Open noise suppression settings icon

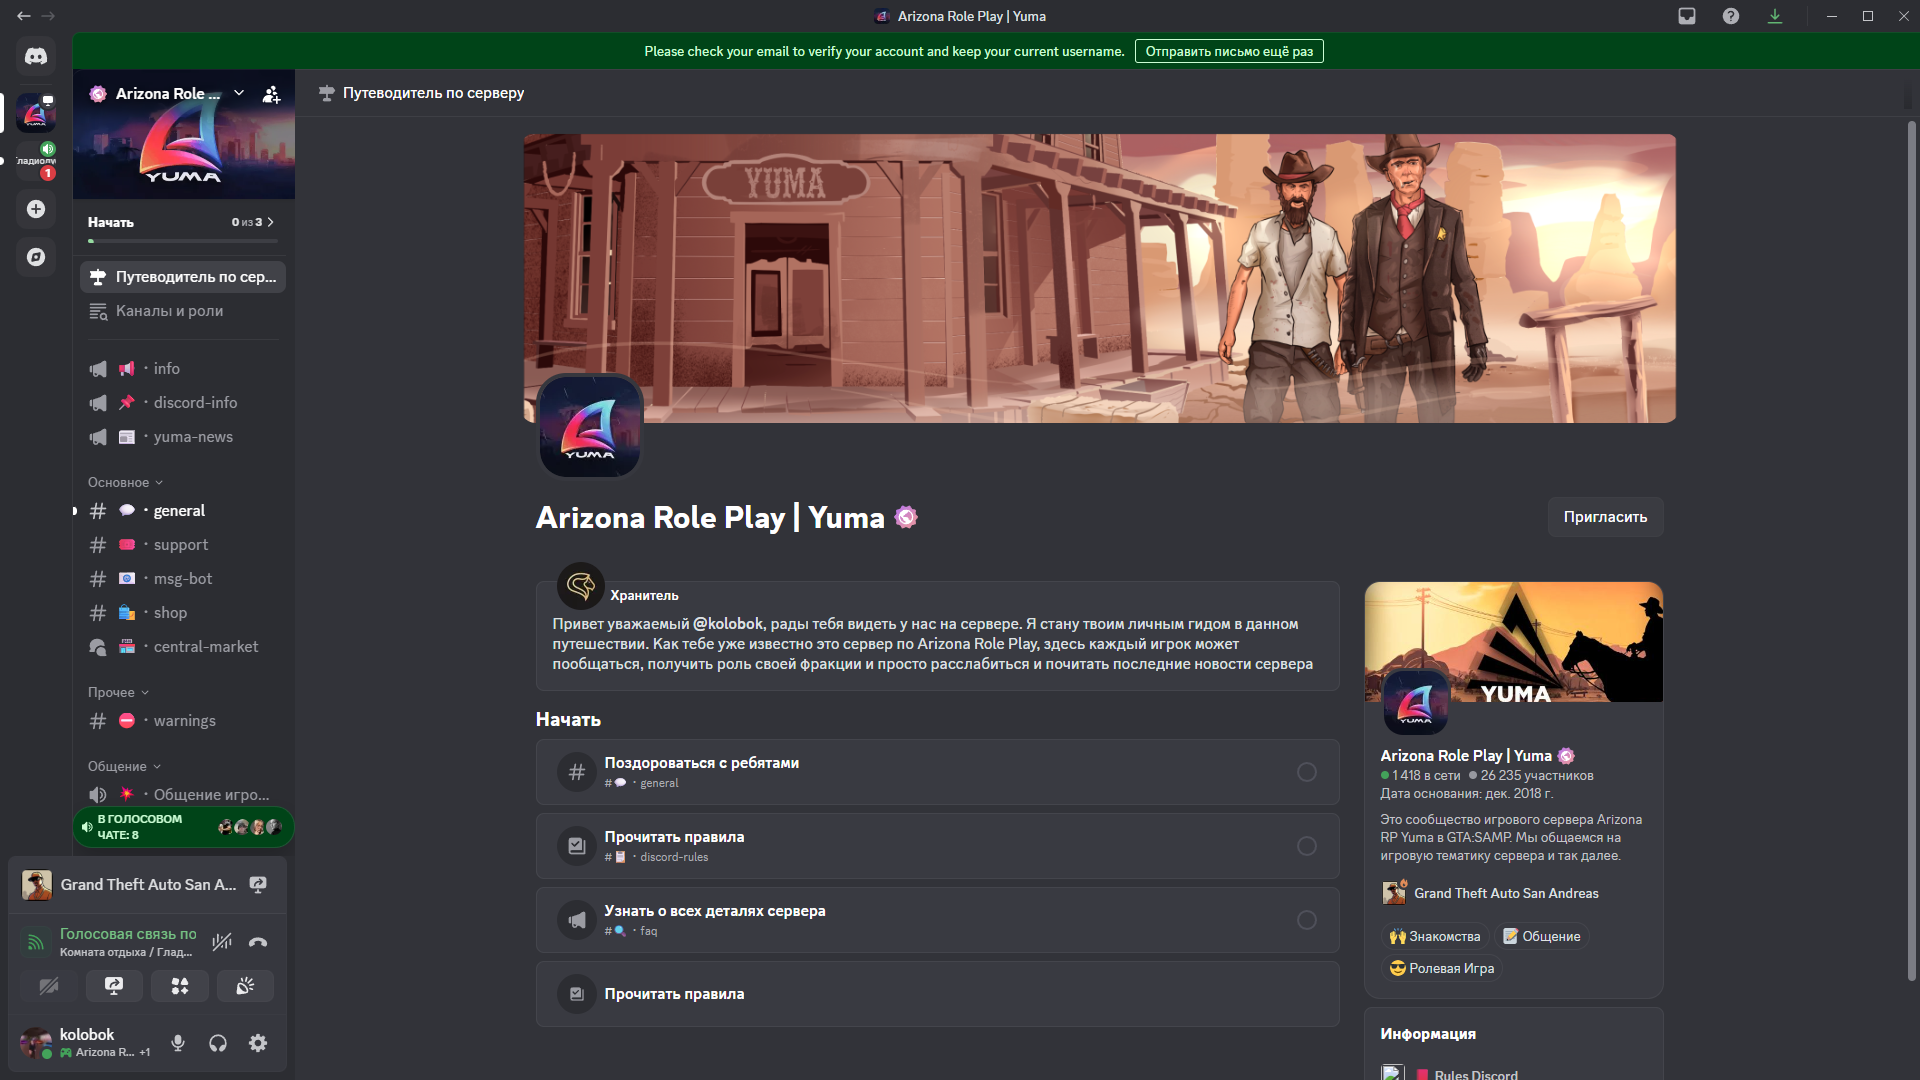tap(222, 942)
